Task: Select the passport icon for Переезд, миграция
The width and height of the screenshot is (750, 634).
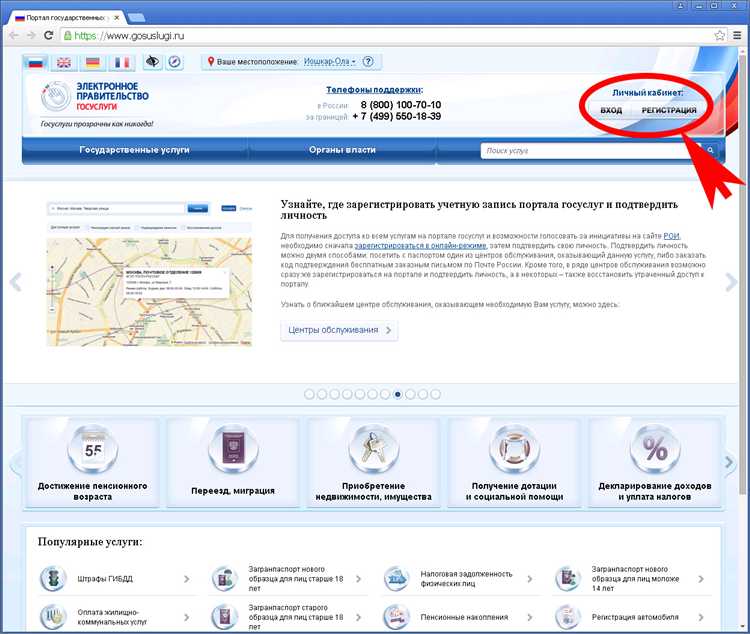Action: pos(233,451)
